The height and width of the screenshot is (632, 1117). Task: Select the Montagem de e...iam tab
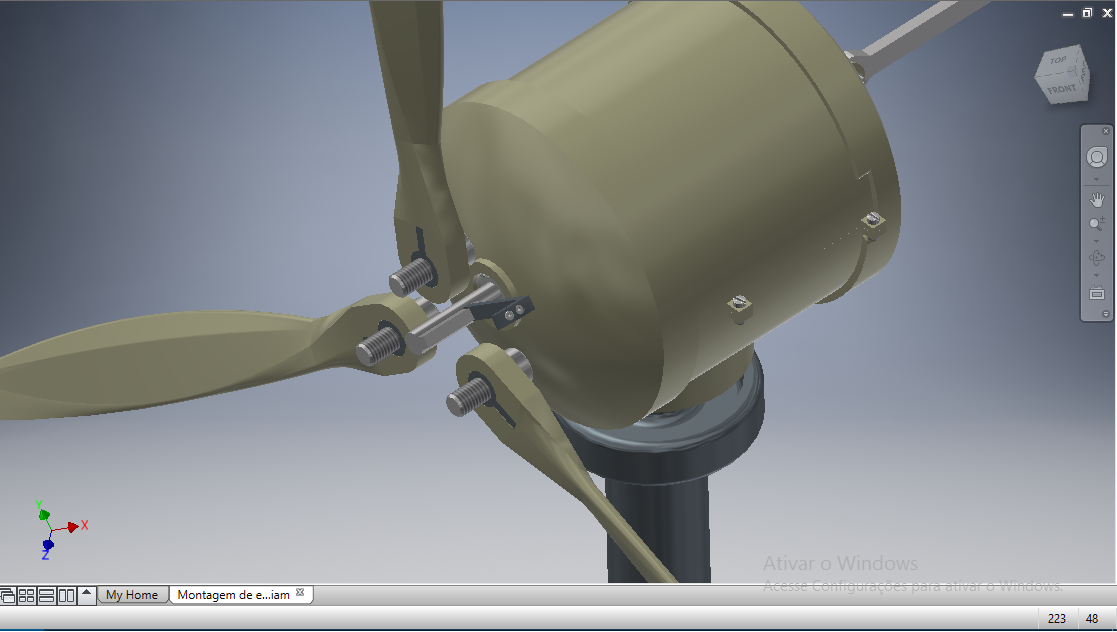pyautogui.click(x=234, y=594)
